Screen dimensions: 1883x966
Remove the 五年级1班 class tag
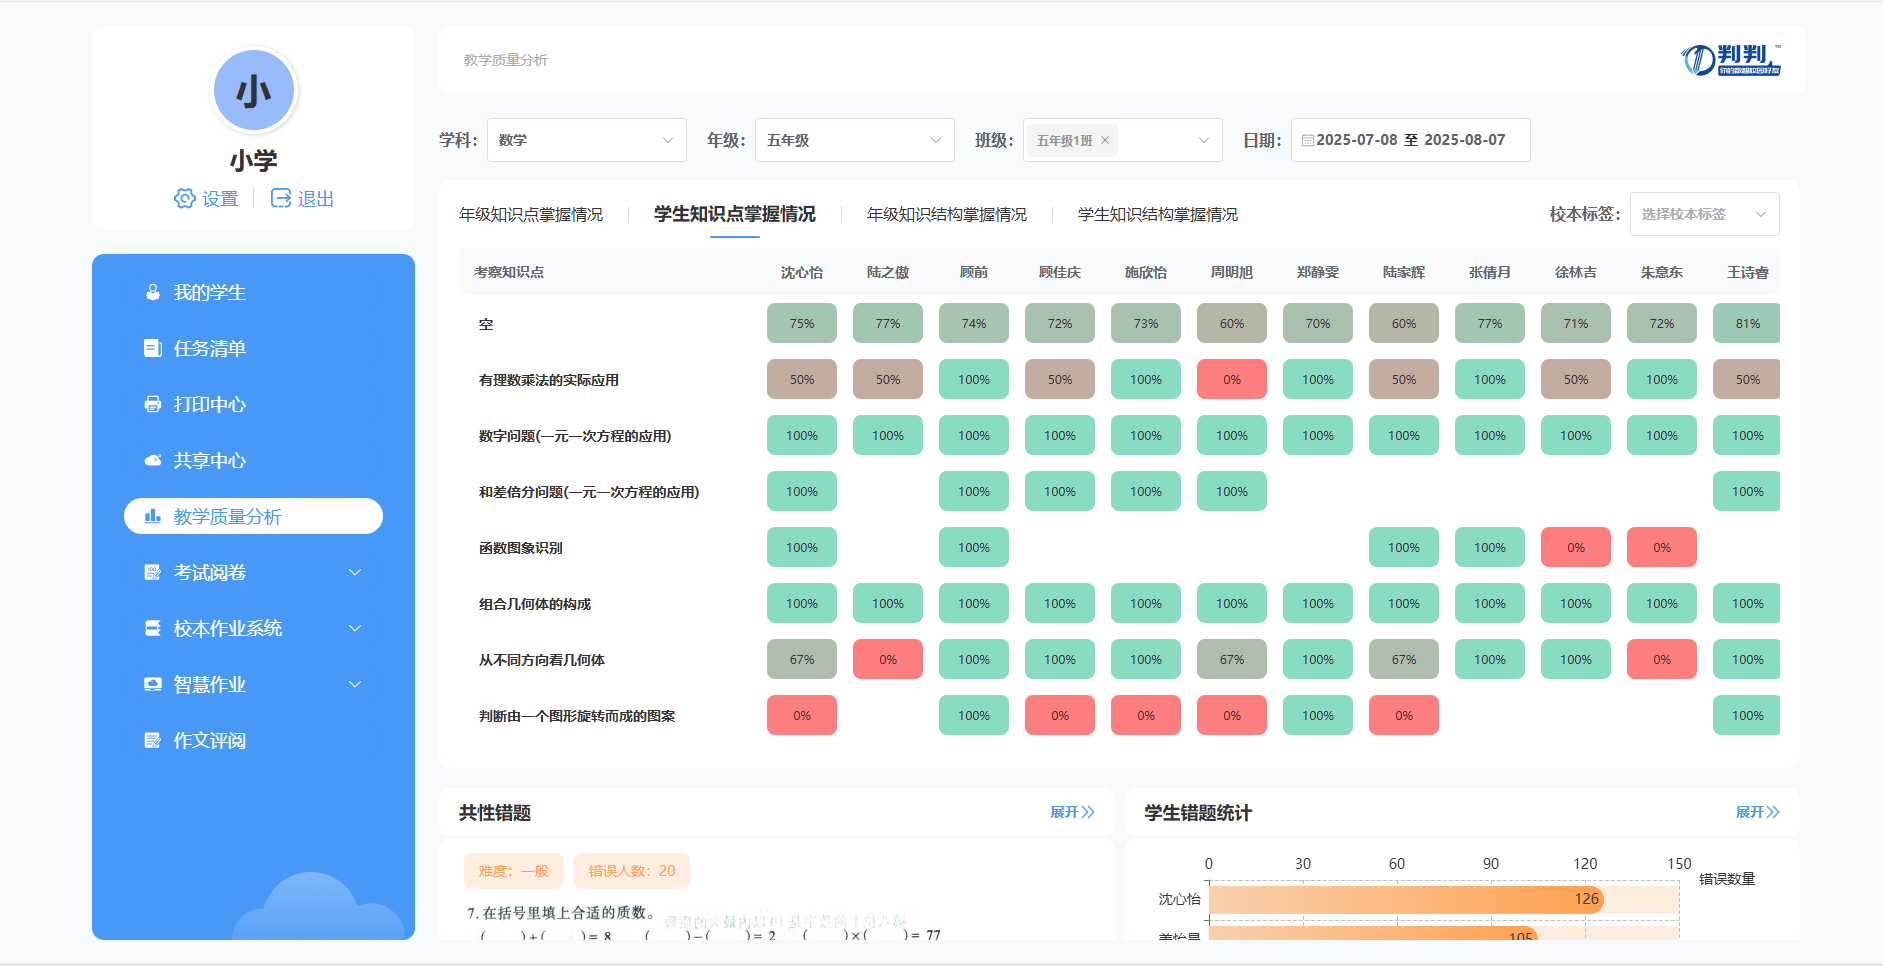(x=1105, y=140)
